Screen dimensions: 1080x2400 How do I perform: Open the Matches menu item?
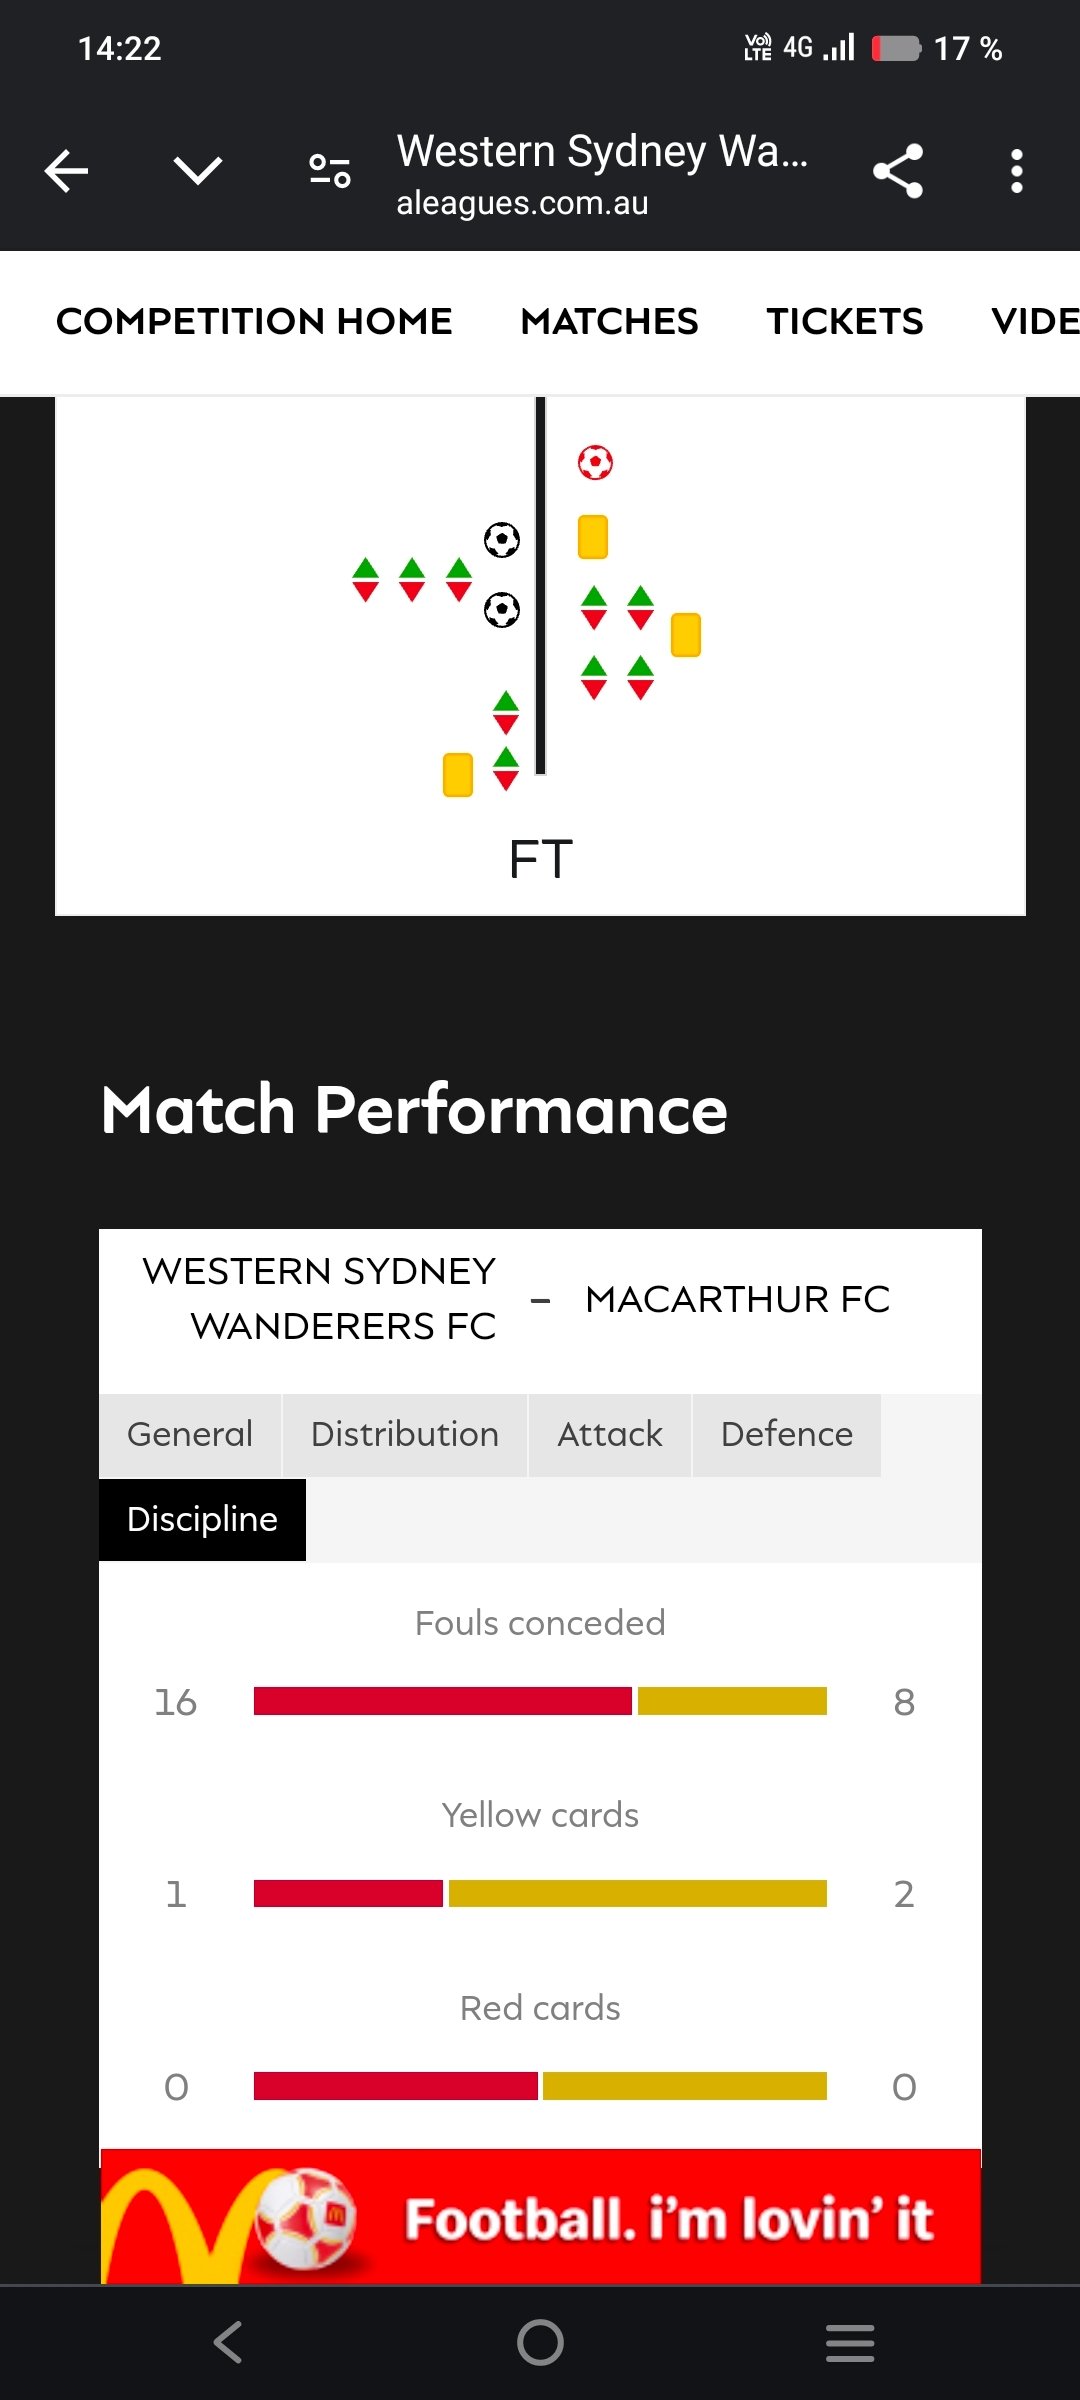tap(609, 322)
